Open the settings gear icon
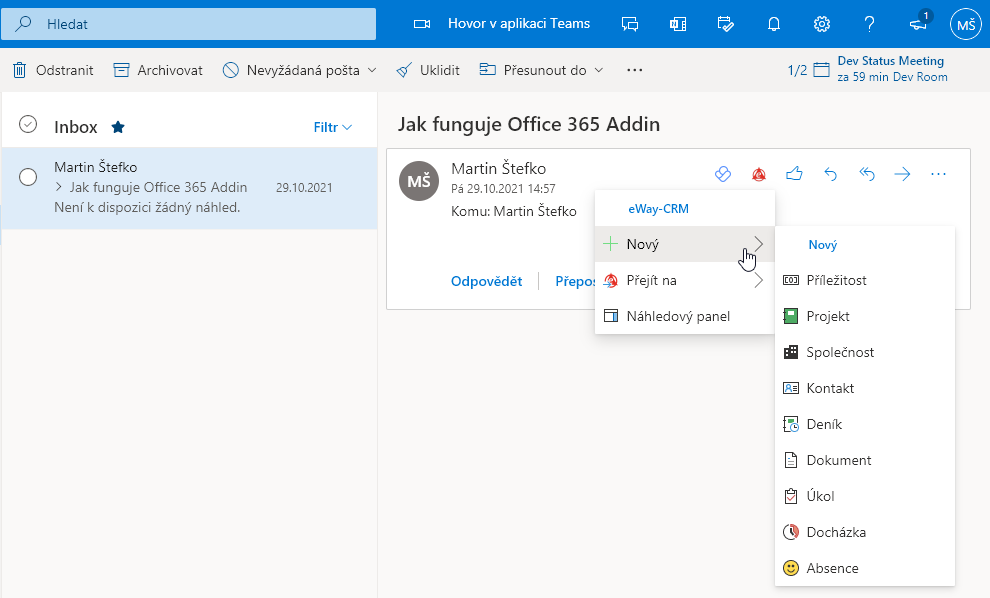 [821, 24]
